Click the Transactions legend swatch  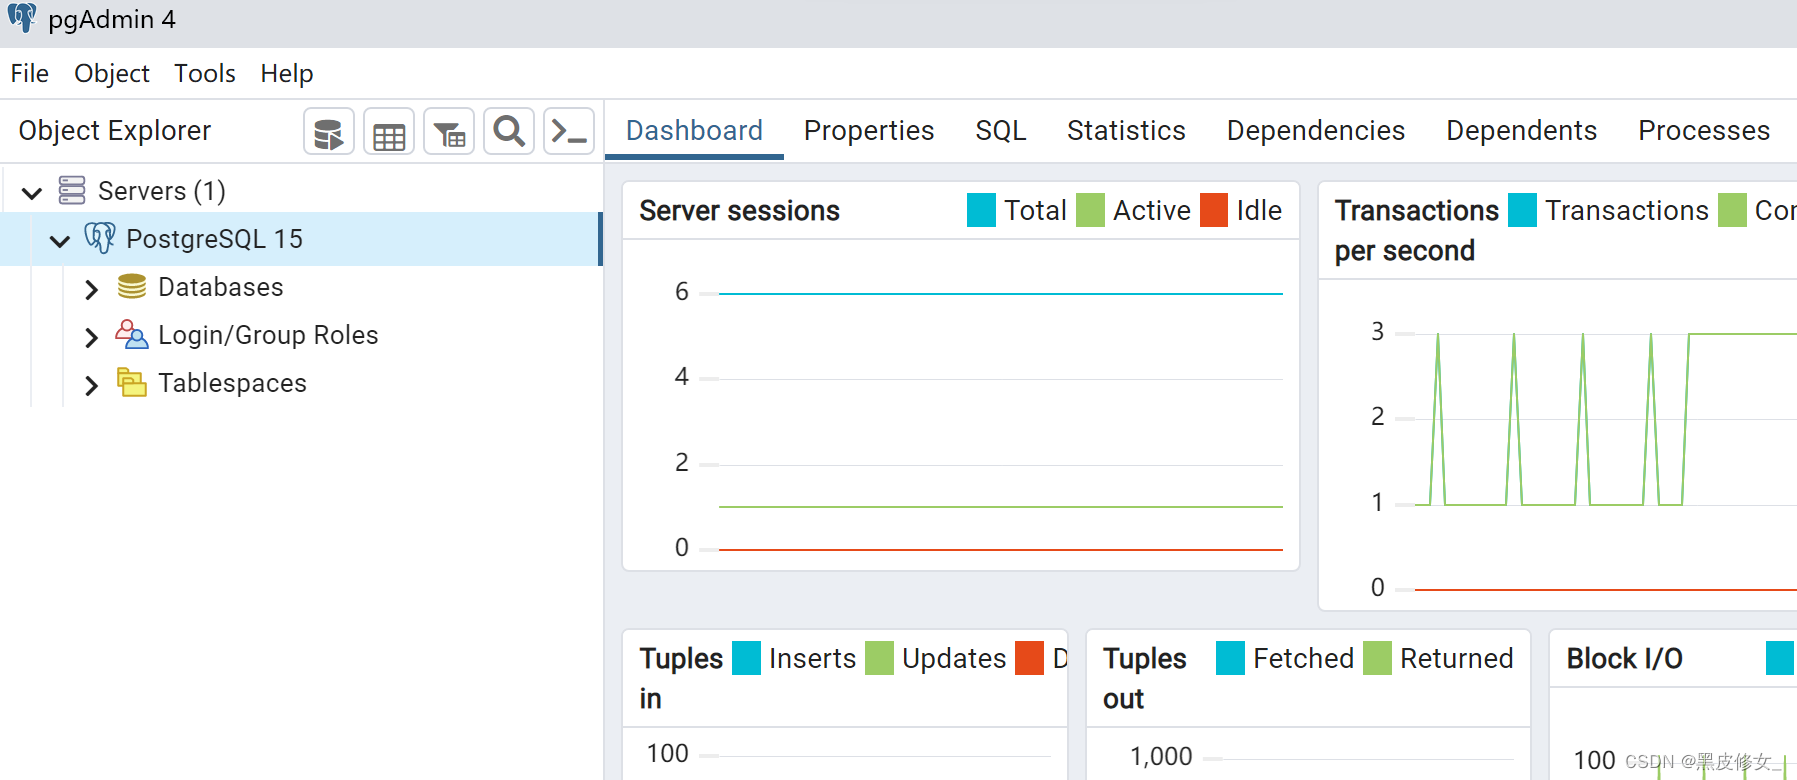pos(1522,210)
